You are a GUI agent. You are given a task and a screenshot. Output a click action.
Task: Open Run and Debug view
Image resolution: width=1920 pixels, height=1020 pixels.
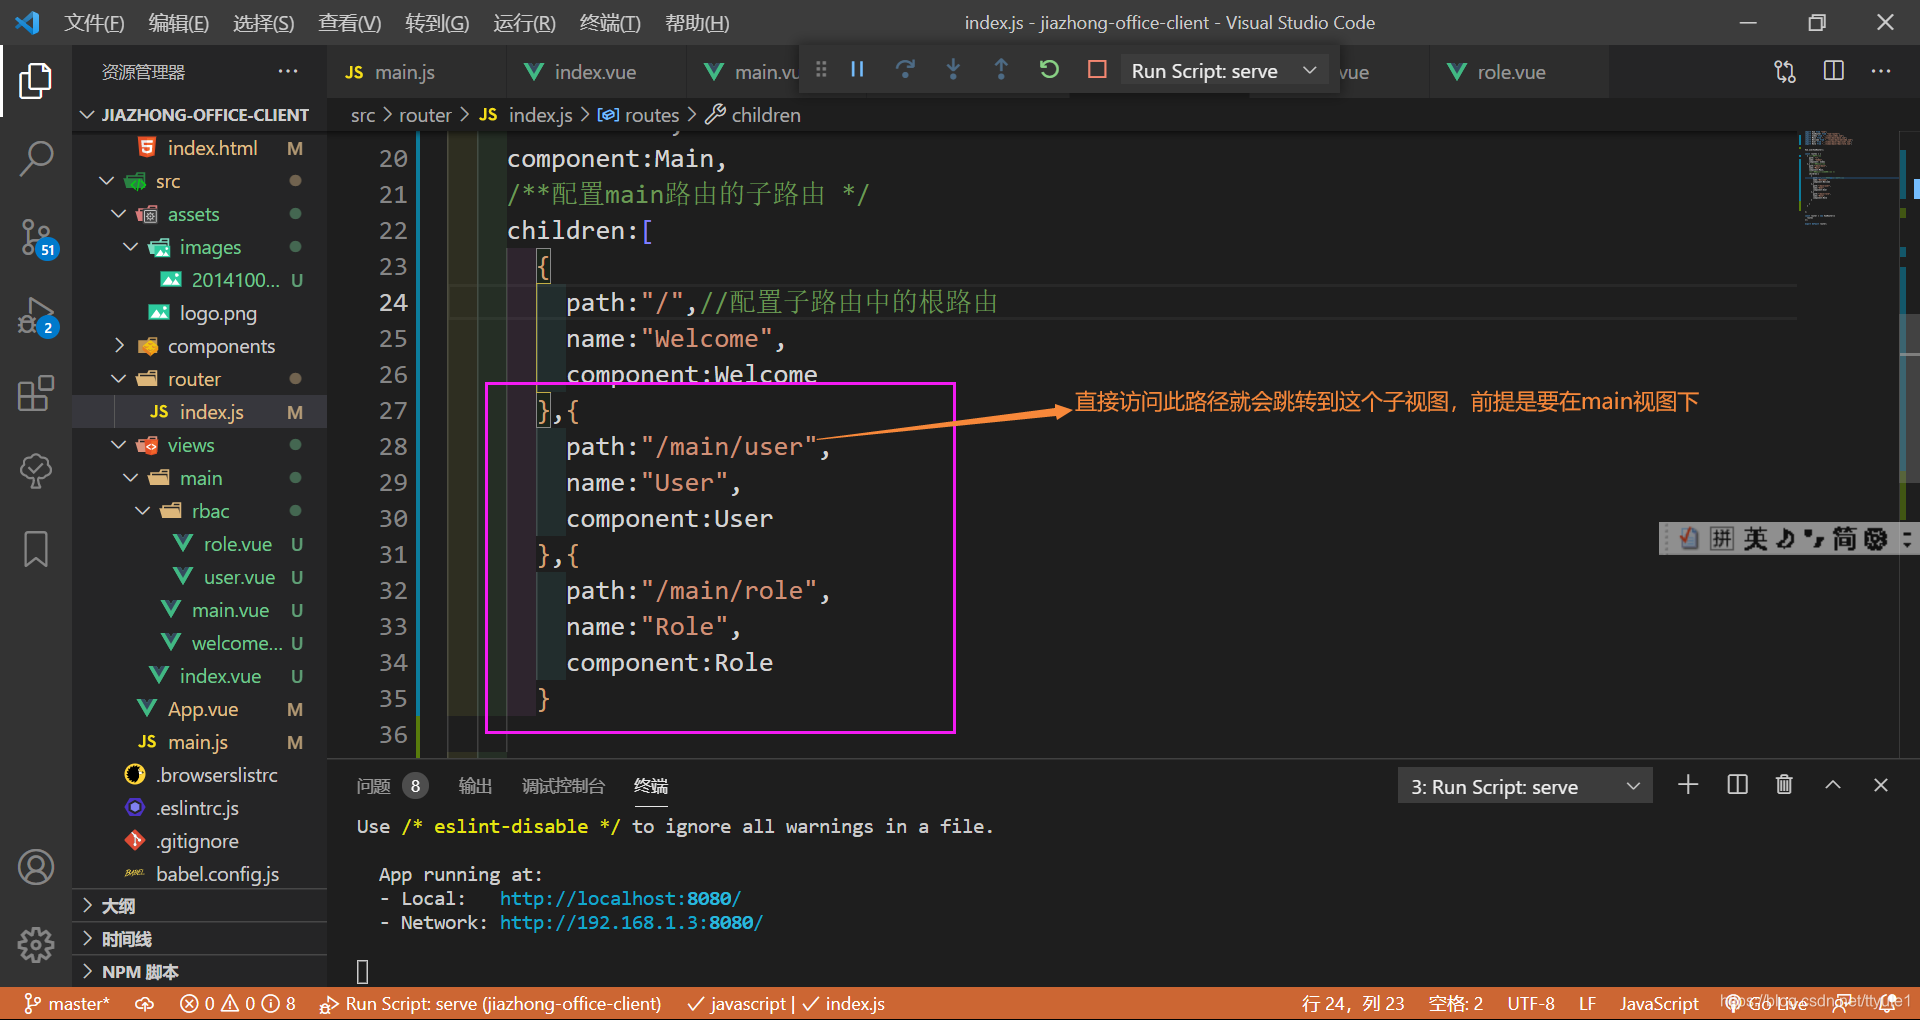[36, 315]
